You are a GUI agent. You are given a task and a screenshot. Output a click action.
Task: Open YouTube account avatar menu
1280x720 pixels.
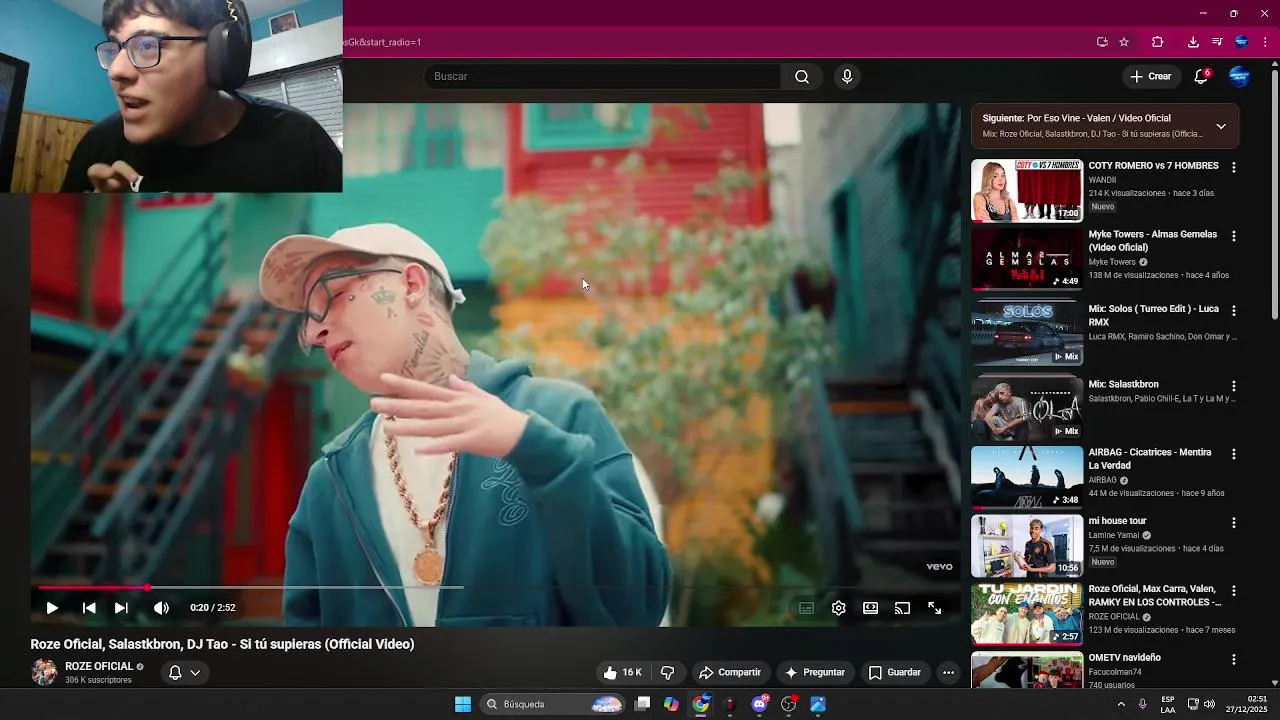pos(1239,76)
